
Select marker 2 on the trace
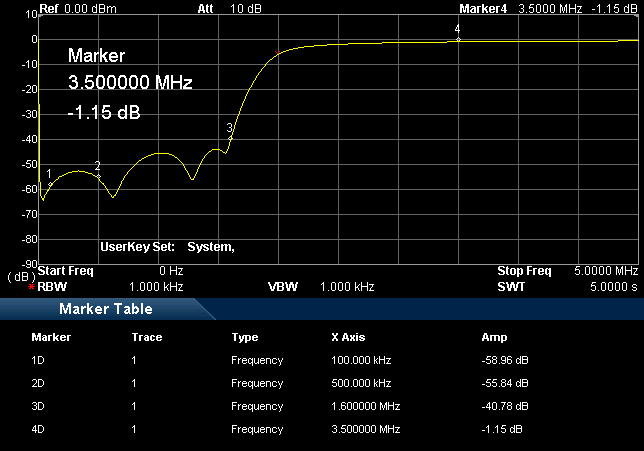[x=98, y=176]
